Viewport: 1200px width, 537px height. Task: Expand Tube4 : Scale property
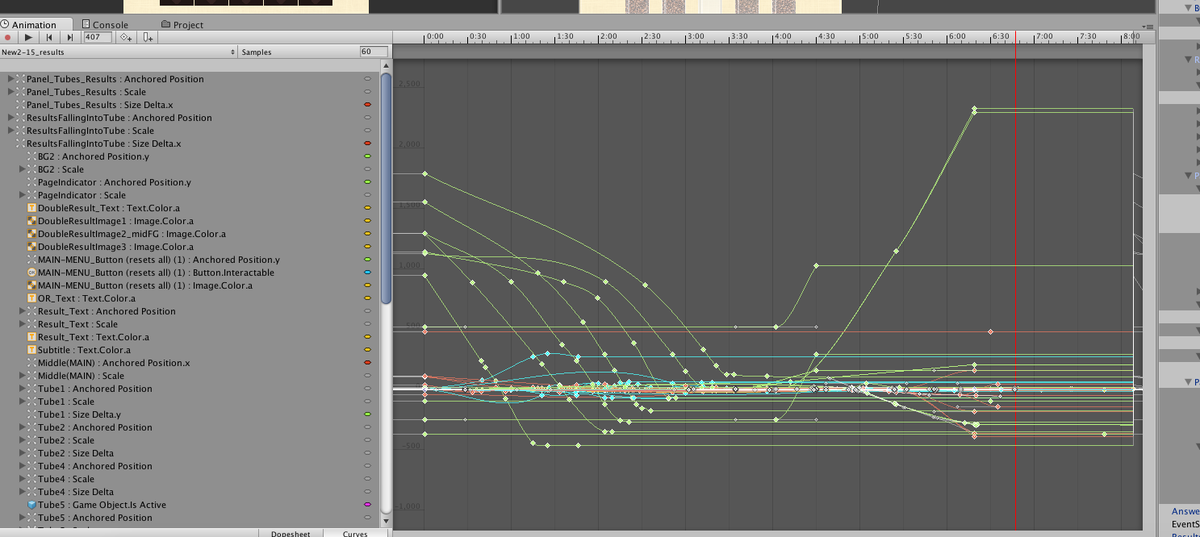(x=22, y=479)
